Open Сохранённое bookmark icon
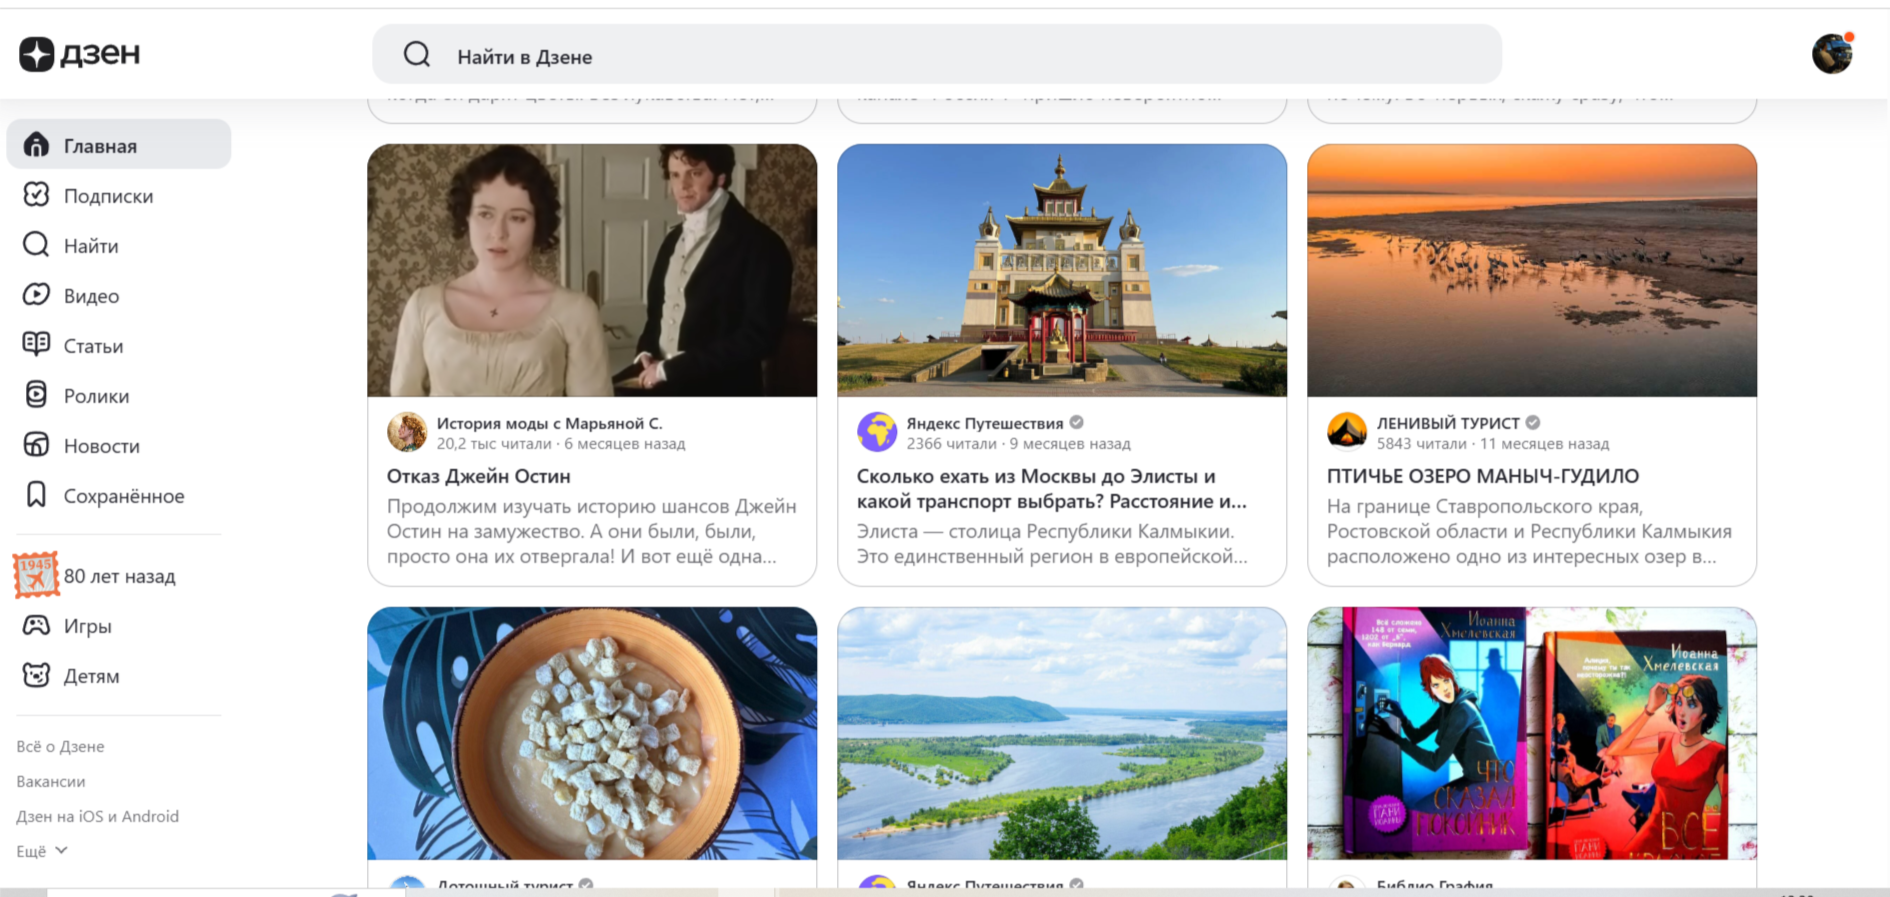This screenshot has height=897, width=1890. (36, 495)
